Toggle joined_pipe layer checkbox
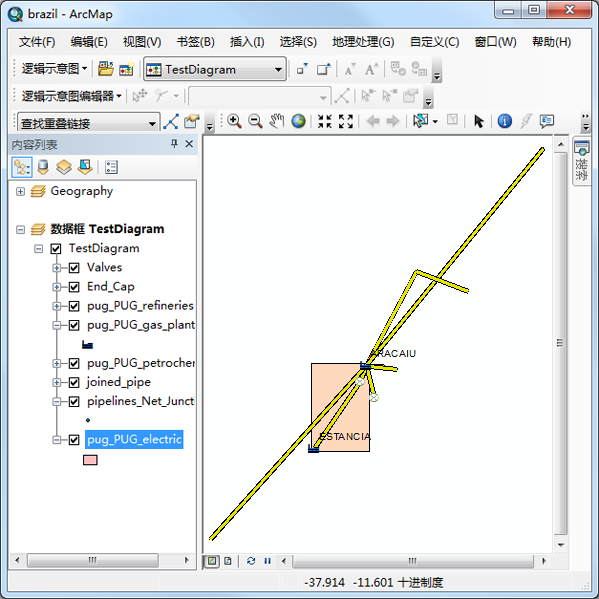 point(74,382)
